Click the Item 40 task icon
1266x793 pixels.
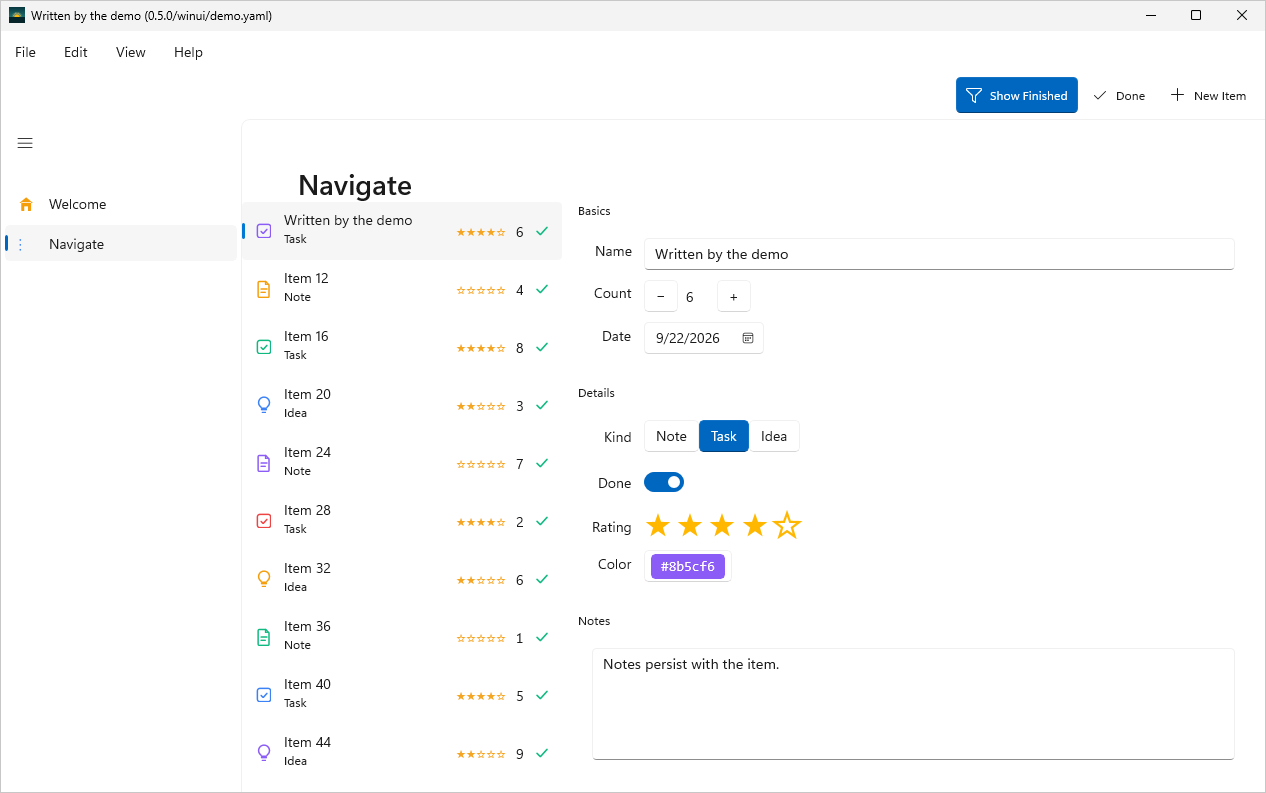264,695
